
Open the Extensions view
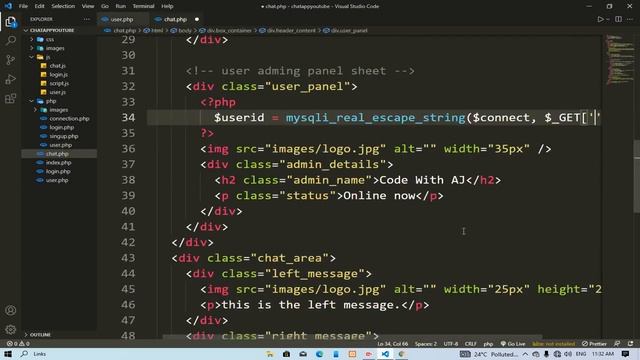[x=11, y=98]
